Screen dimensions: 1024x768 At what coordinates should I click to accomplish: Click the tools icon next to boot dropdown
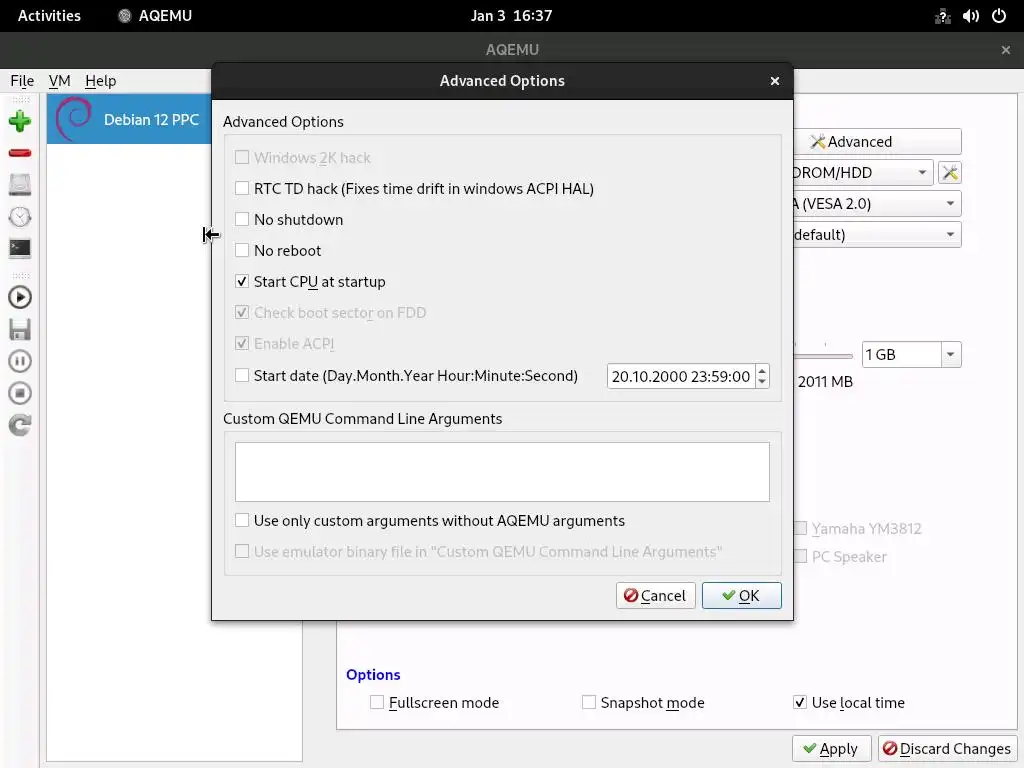(x=950, y=172)
